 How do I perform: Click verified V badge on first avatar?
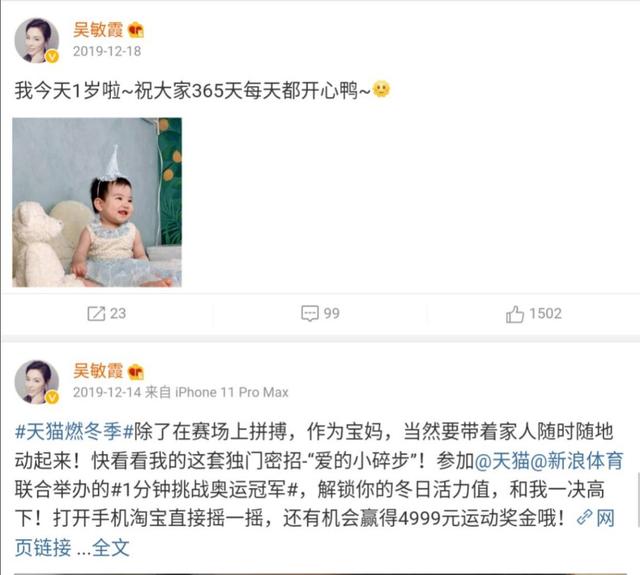(x=52, y=57)
